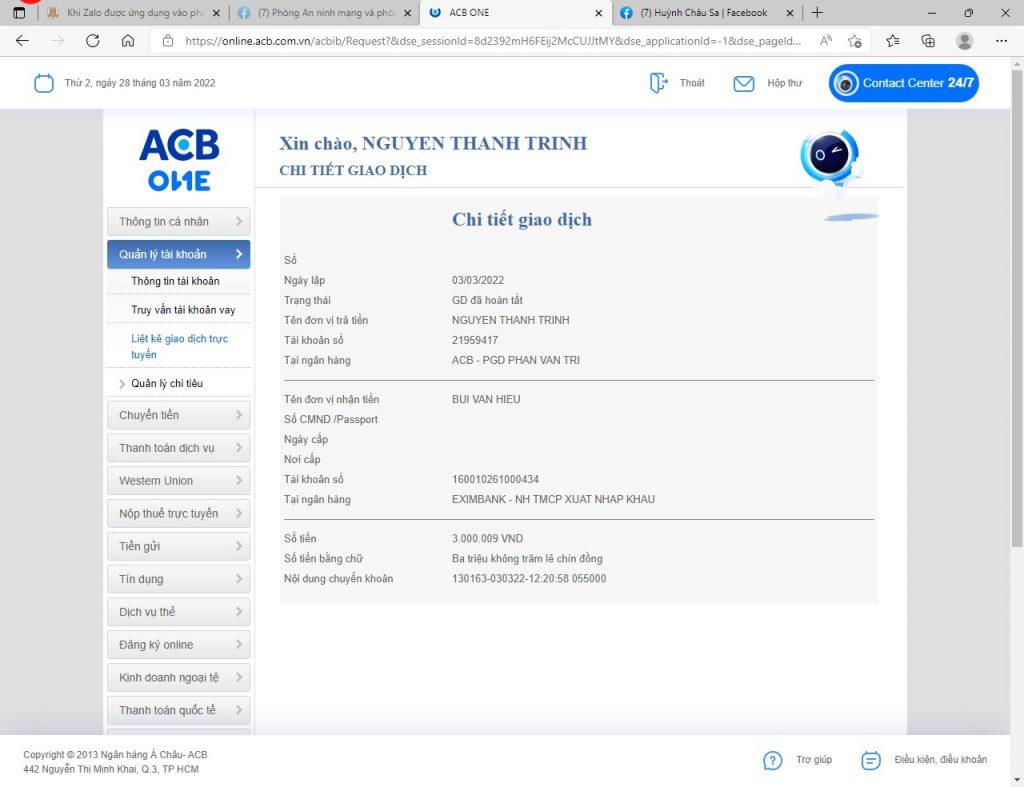Click the Trợ giúp question mark icon
This screenshot has height=787, width=1024.
coord(772,760)
